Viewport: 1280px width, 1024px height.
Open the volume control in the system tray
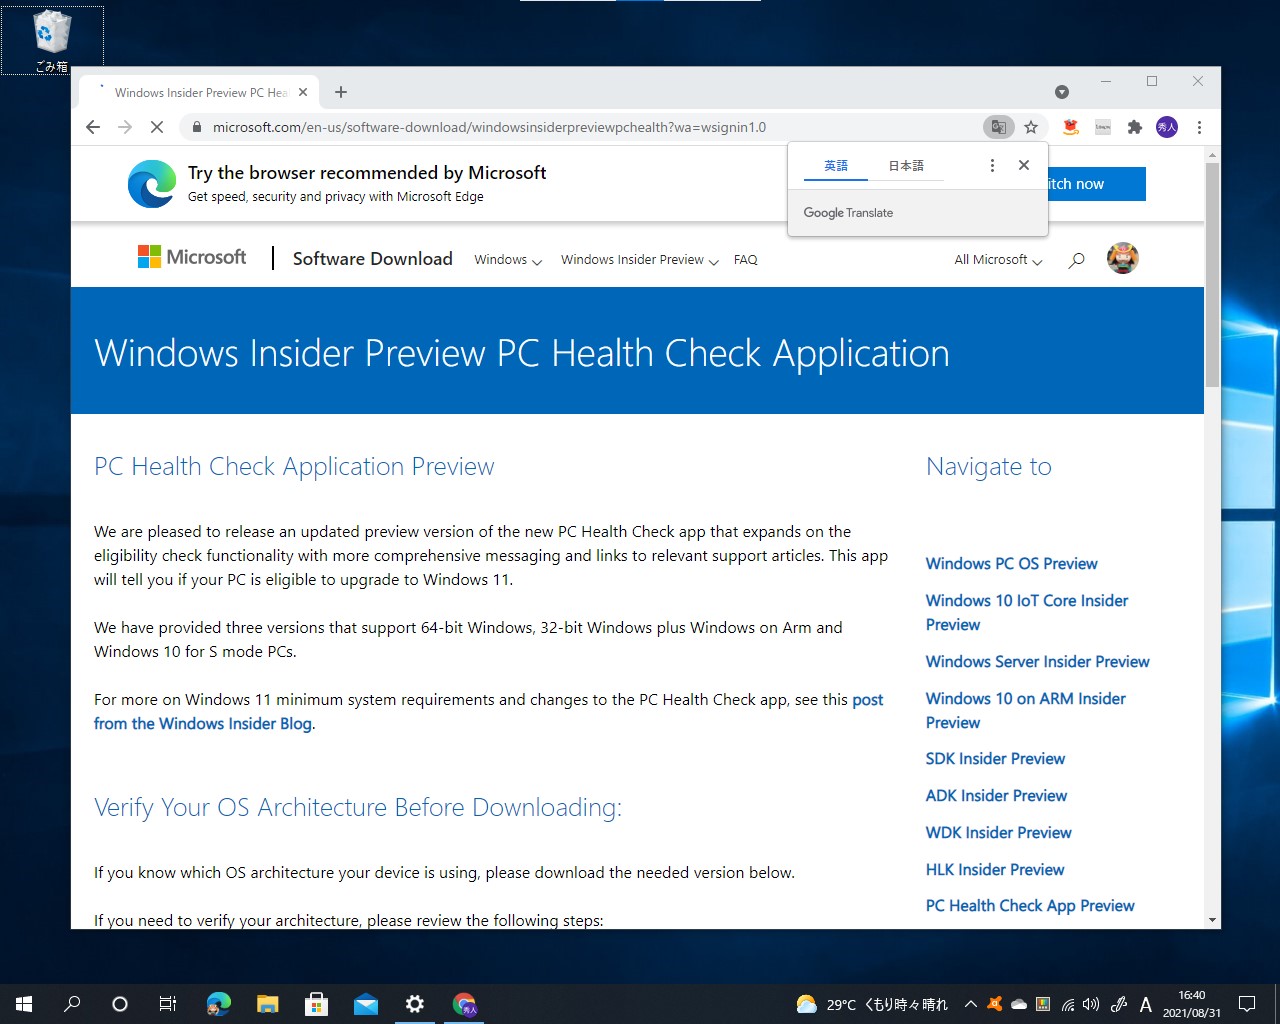pyautogui.click(x=1090, y=1003)
